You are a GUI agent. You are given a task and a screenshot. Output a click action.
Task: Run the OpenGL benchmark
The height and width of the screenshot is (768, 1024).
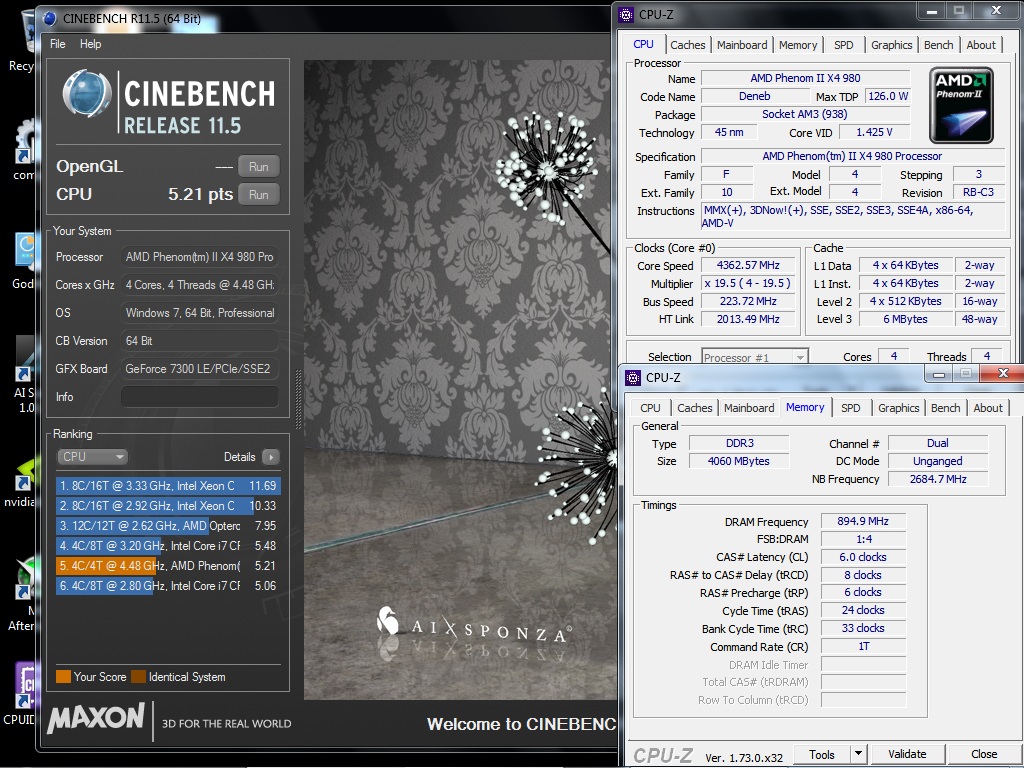(259, 167)
